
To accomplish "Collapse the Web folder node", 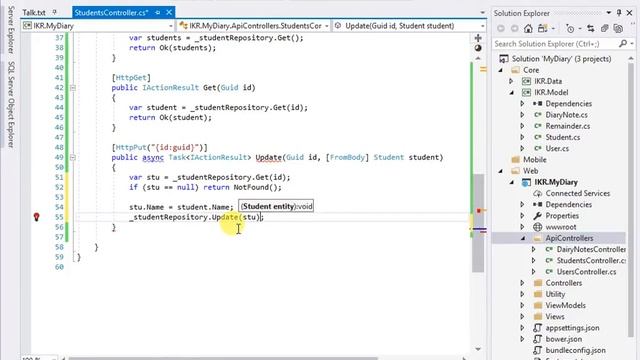I will coord(501,171).
